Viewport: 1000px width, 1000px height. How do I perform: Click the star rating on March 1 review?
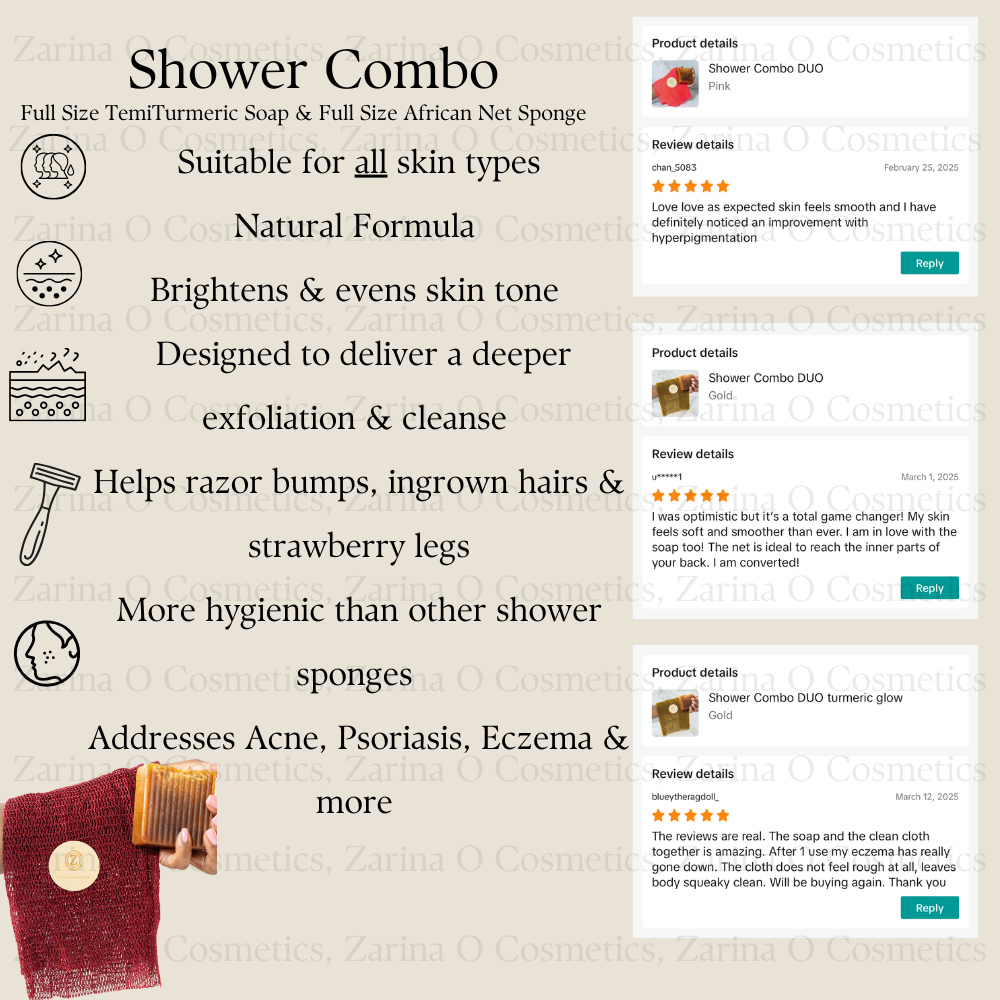690,496
